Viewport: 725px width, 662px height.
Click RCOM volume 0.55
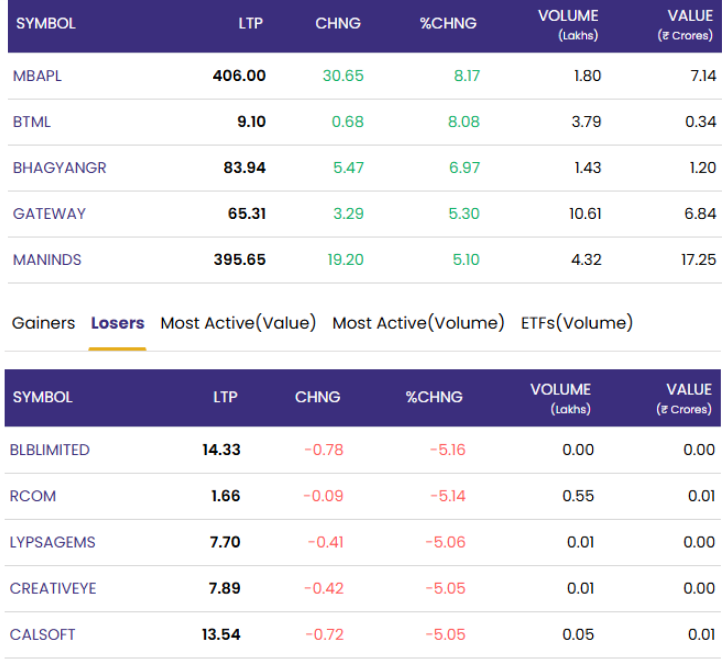[x=578, y=496]
